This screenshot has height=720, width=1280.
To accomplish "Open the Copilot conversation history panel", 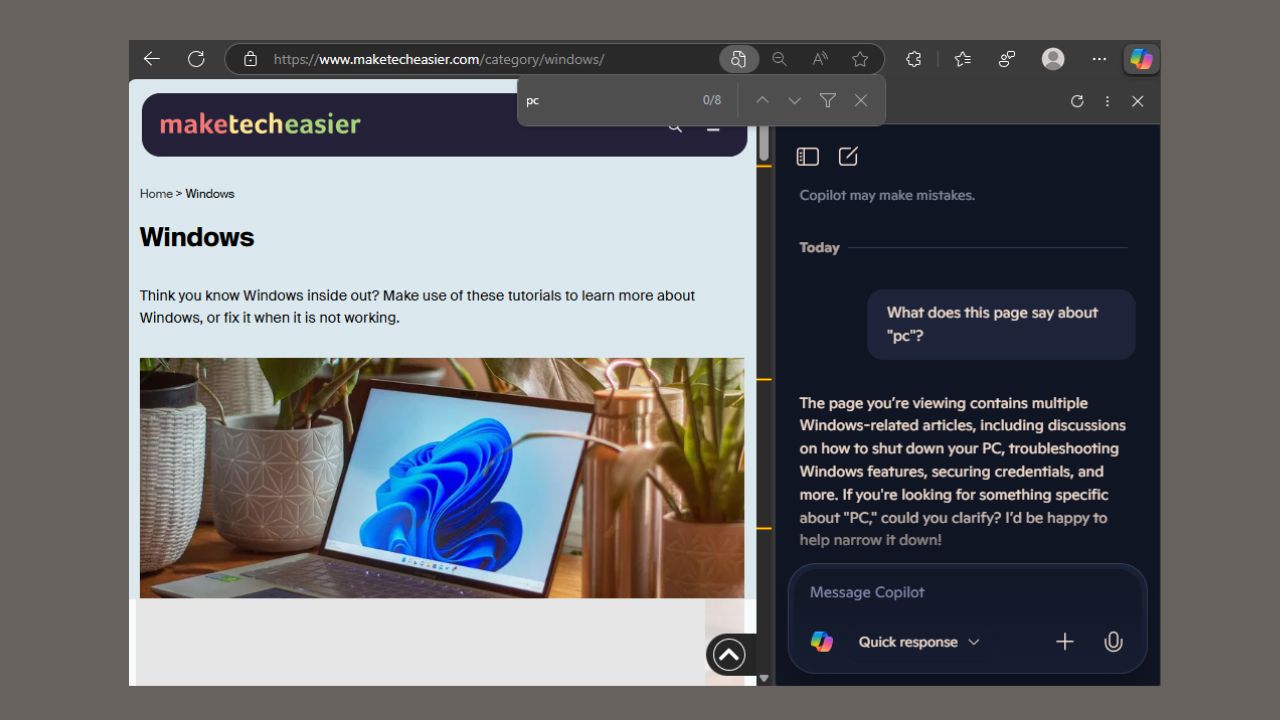I will pyautogui.click(x=807, y=156).
